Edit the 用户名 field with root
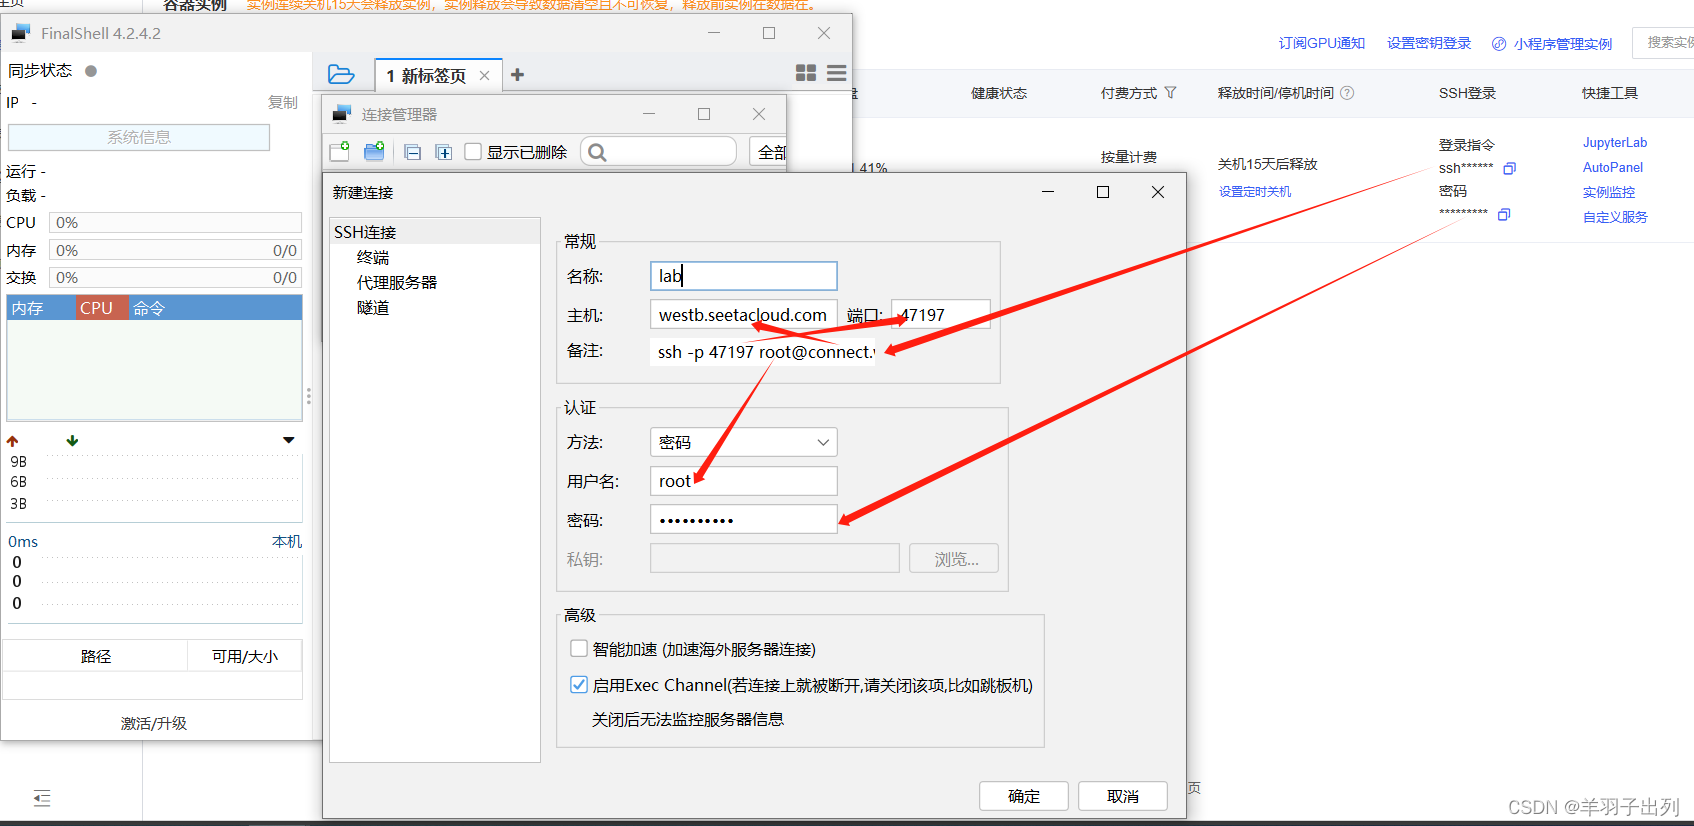Viewport: 1694px width, 826px height. click(x=744, y=481)
